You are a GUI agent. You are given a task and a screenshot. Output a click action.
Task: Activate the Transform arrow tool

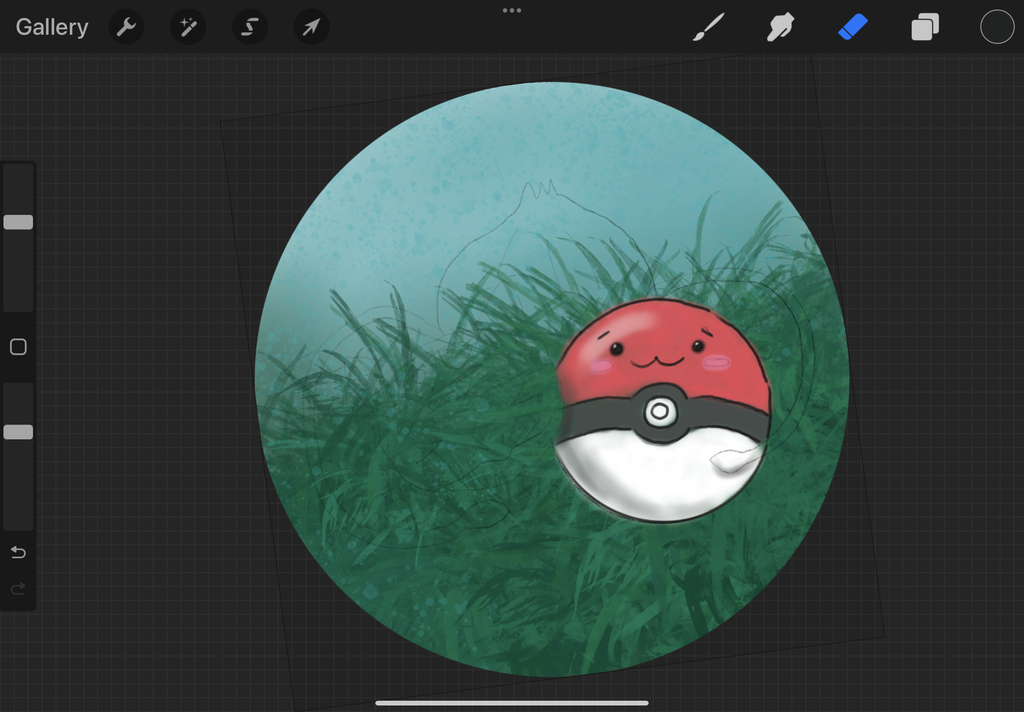coord(311,27)
